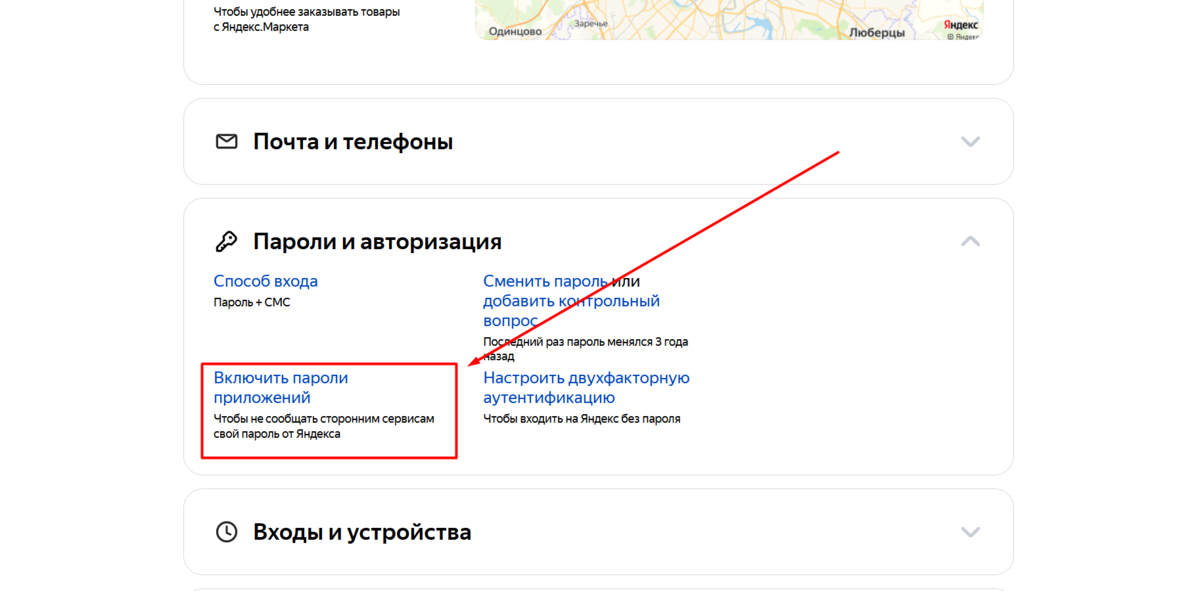This screenshot has width=1200, height=591.
Task: Open Настроить двухфакторную аутентификацию link
Action: [587, 388]
